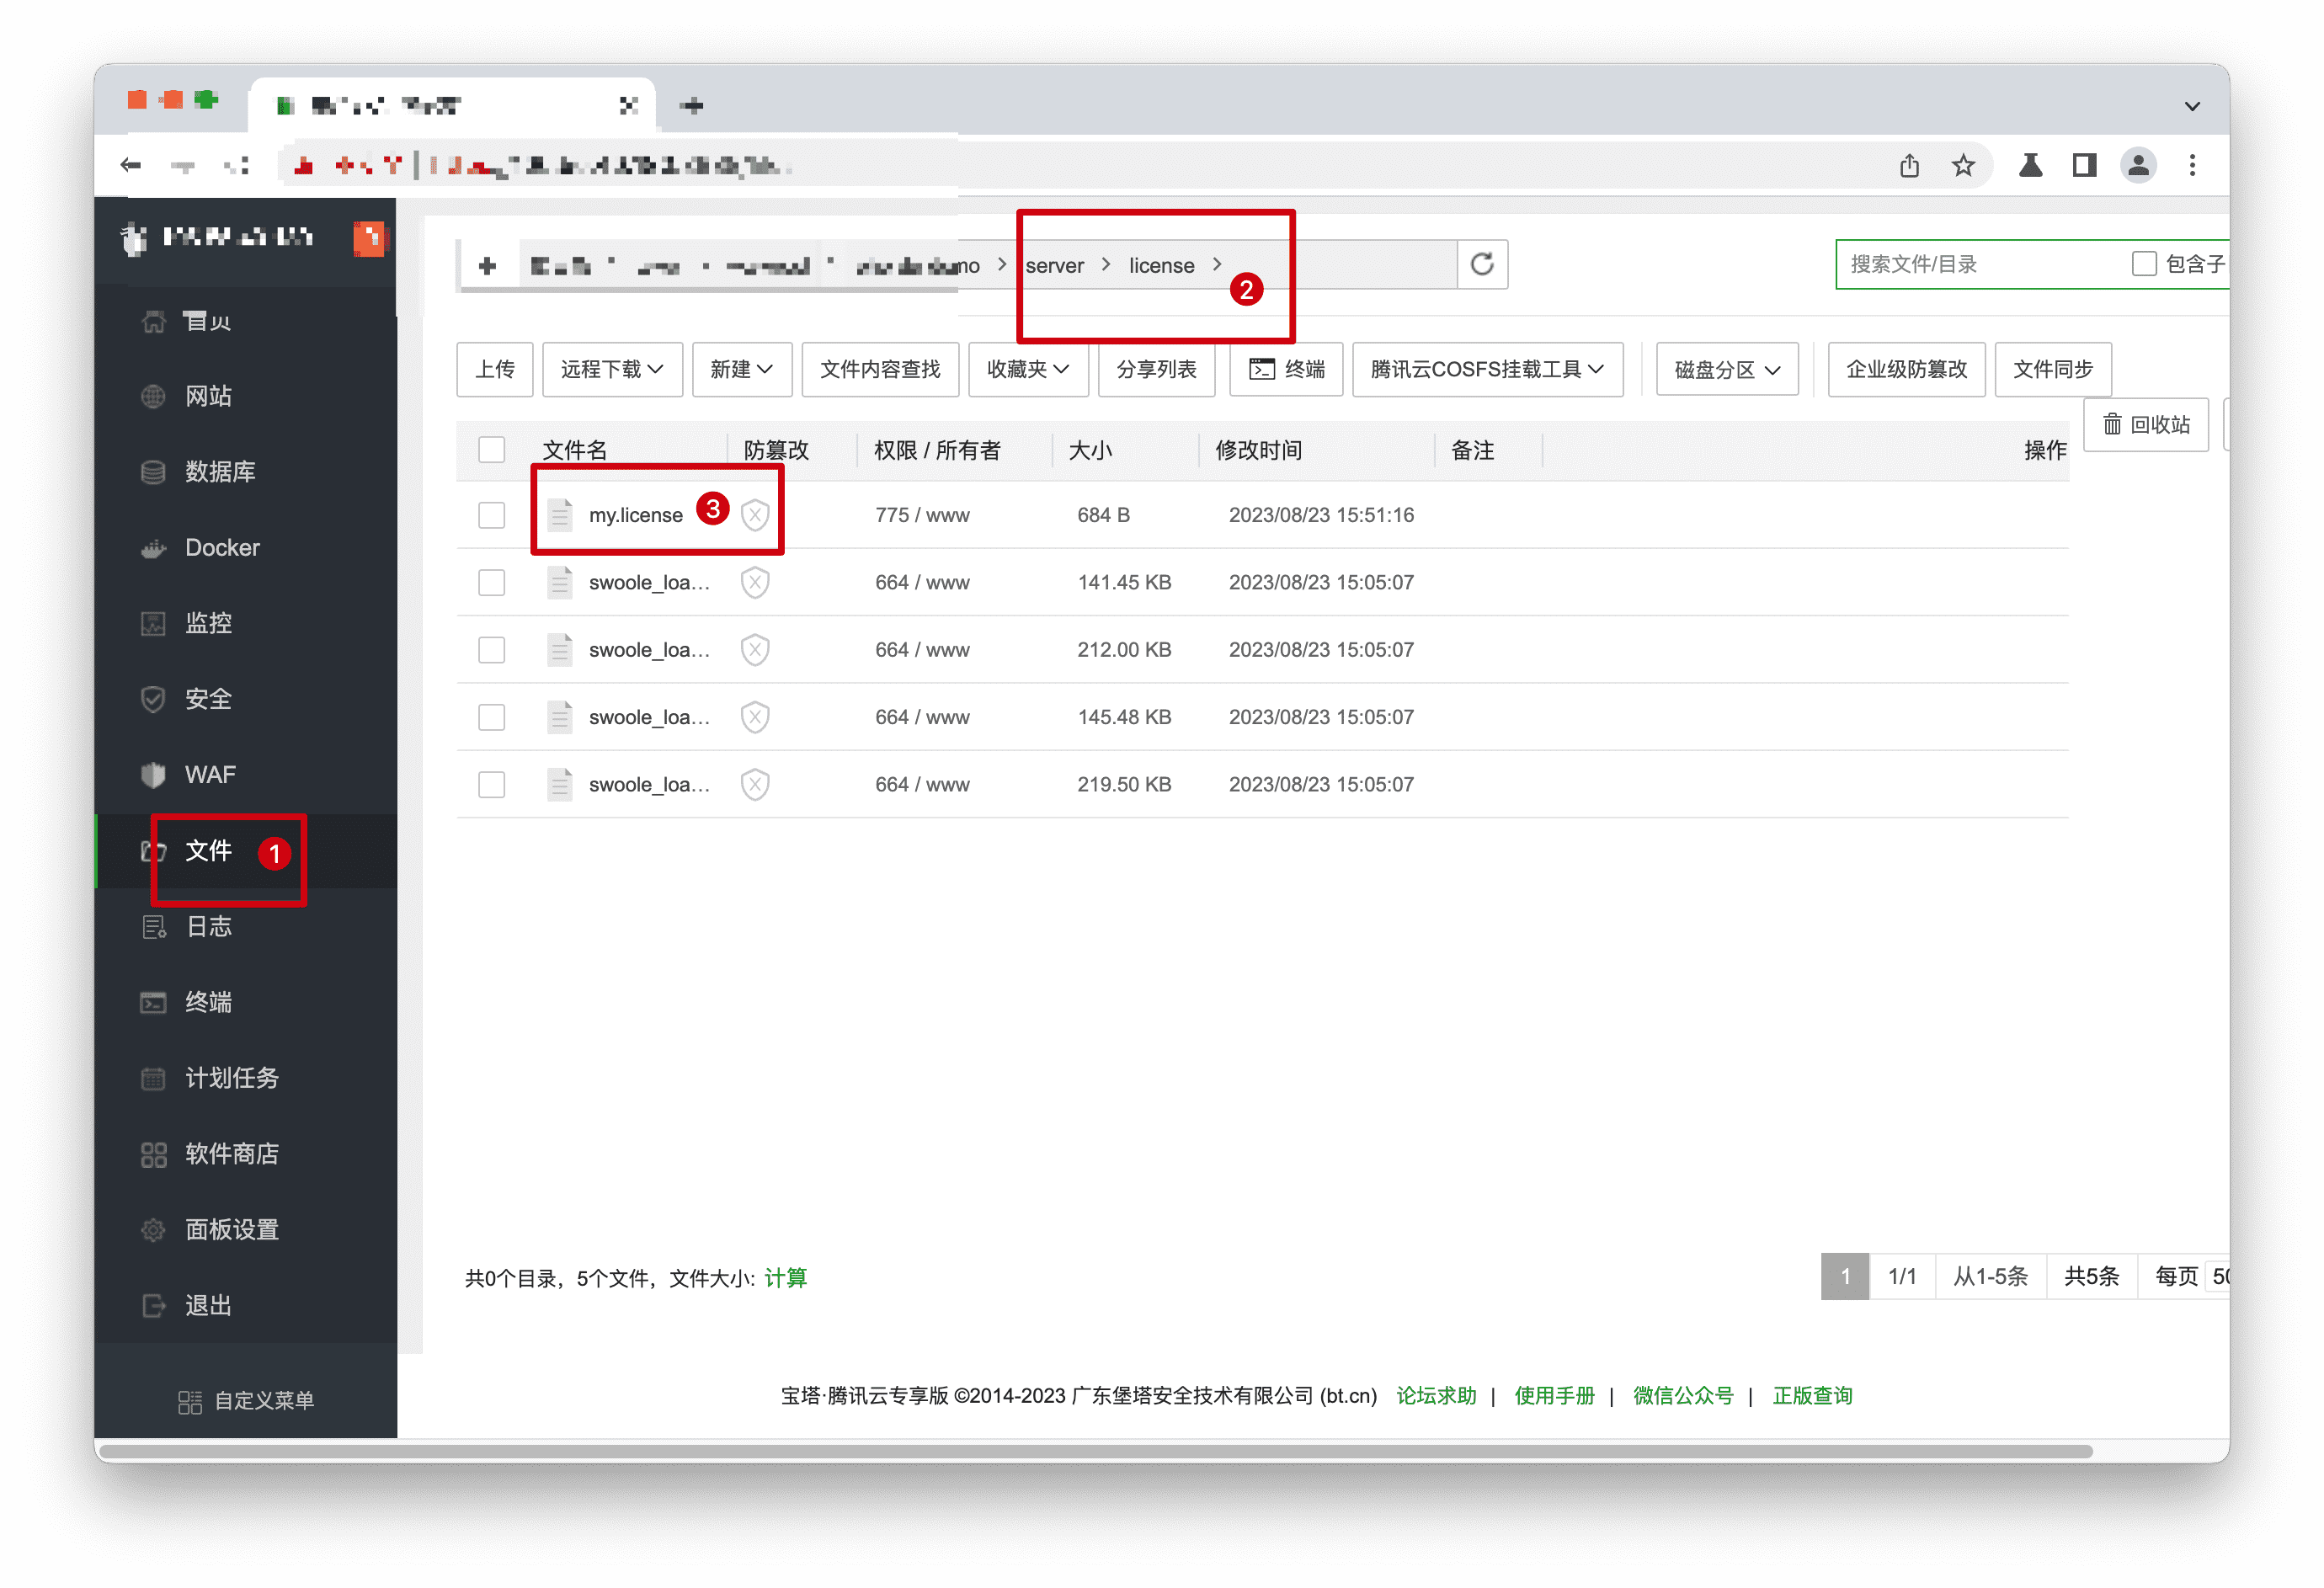Check the my.license row checkbox
Screen dimensions: 2324x1588
click(491, 515)
